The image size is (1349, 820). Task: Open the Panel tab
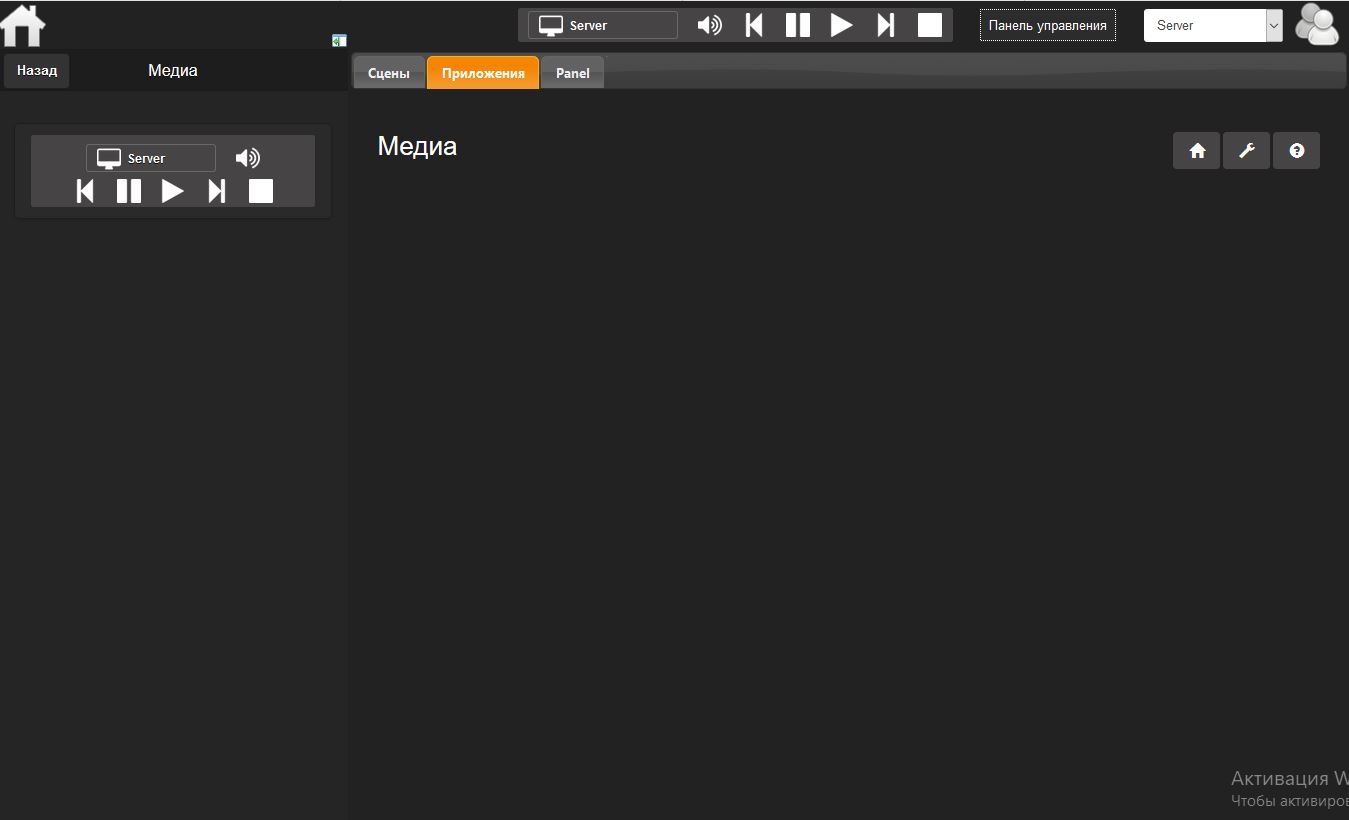[x=572, y=73]
